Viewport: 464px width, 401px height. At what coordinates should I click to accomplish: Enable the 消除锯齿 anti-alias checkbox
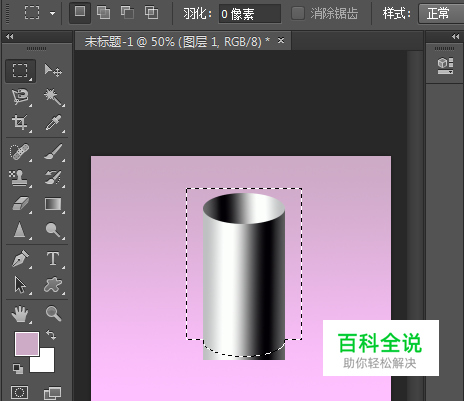coord(297,14)
